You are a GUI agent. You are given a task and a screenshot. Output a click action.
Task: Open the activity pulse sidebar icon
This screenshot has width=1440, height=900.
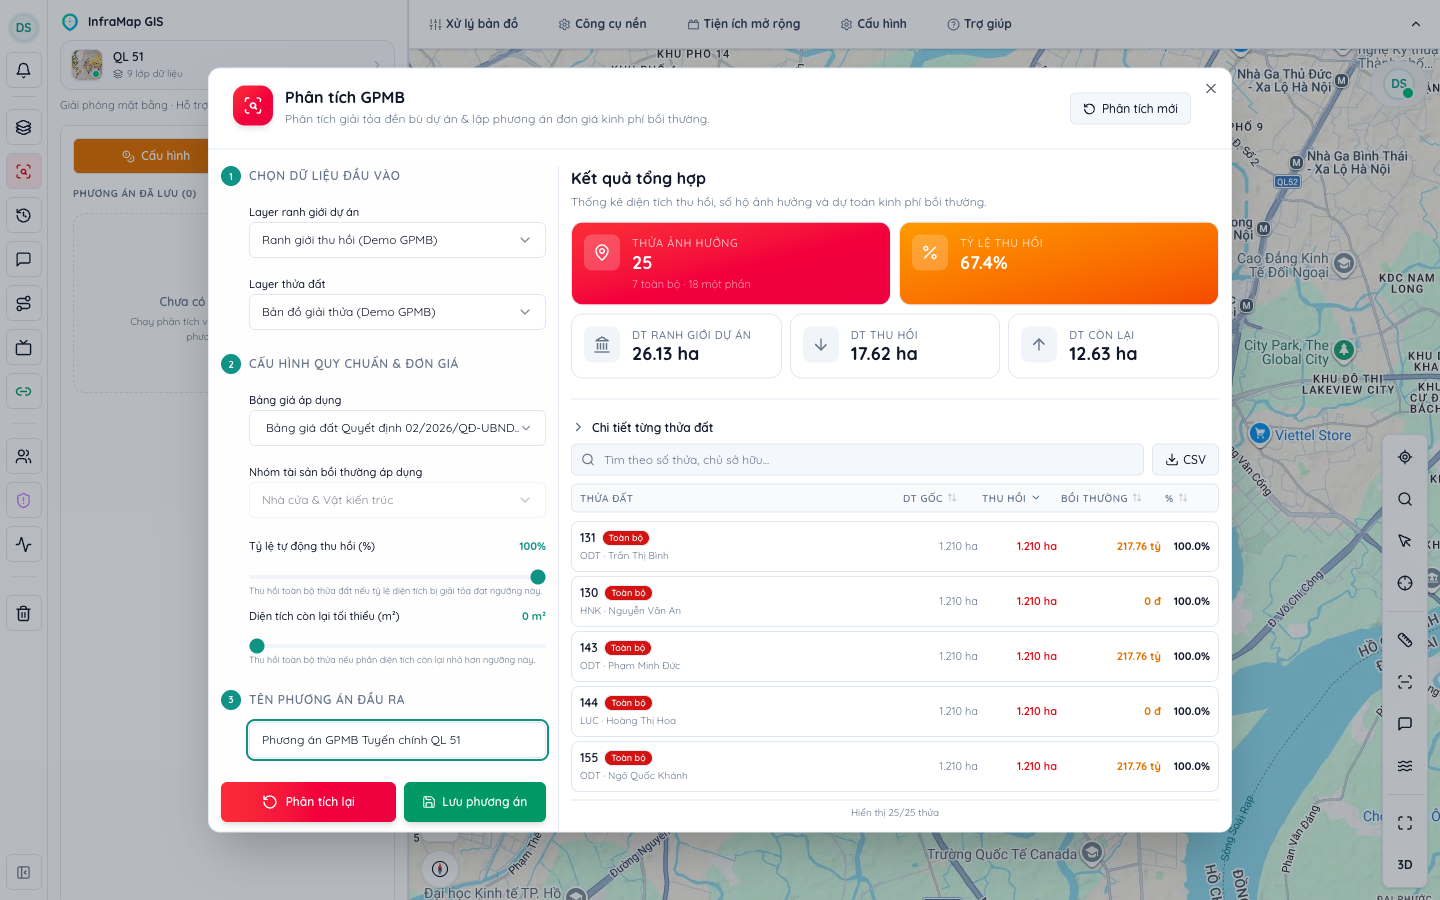coord(24,544)
